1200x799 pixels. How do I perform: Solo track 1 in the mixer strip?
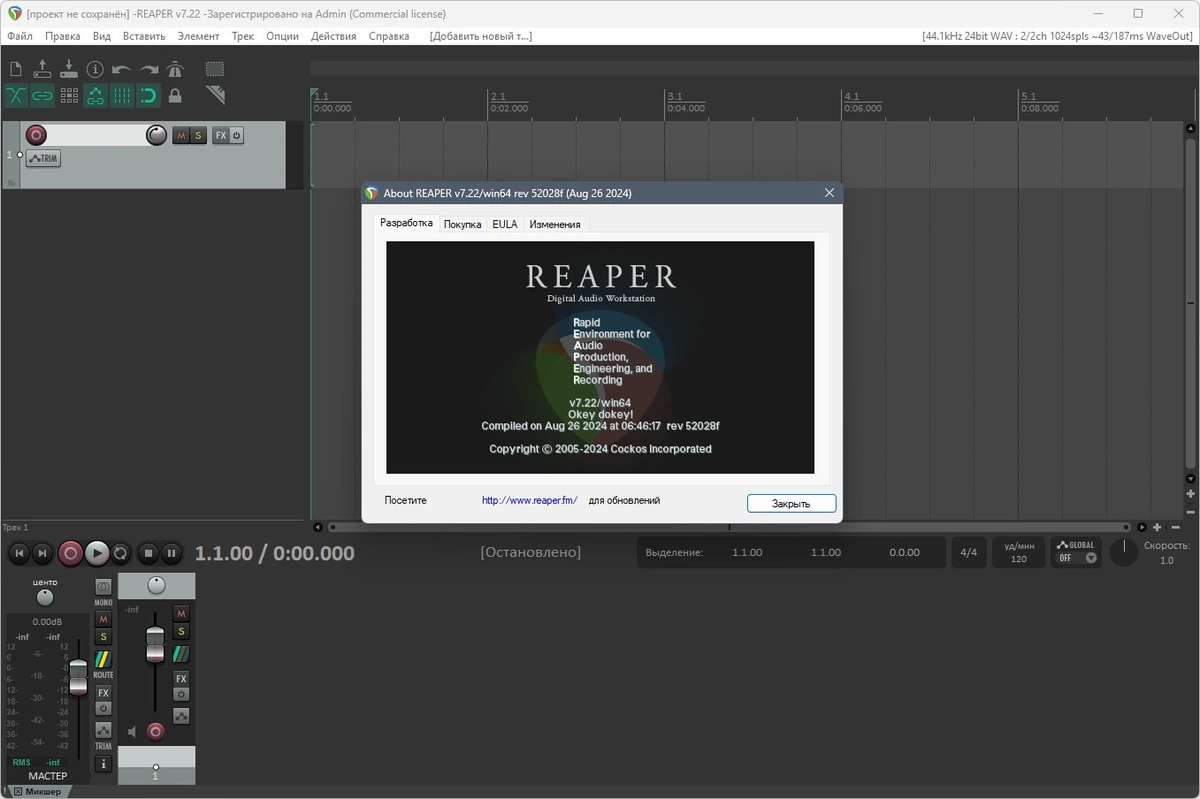181,631
